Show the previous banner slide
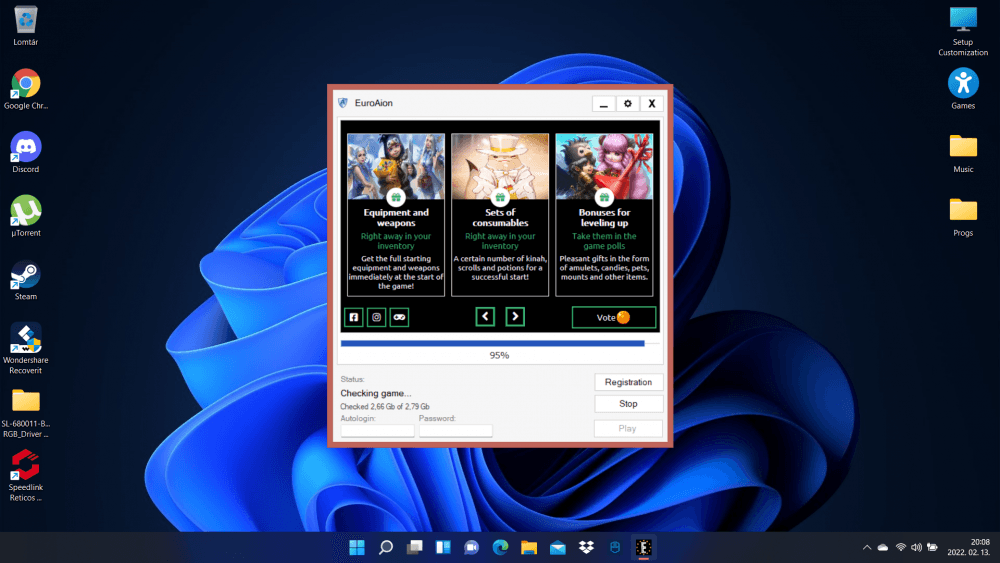Screen dimensions: 1000x563 click(x=485, y=317)
